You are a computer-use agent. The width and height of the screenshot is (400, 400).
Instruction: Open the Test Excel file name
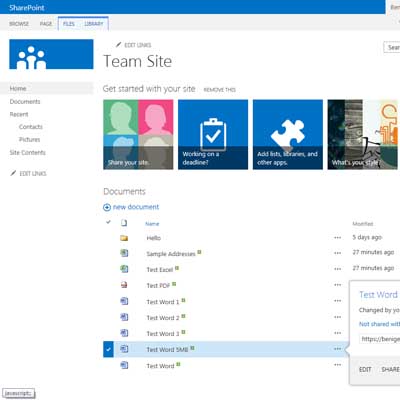coord(160,269)
